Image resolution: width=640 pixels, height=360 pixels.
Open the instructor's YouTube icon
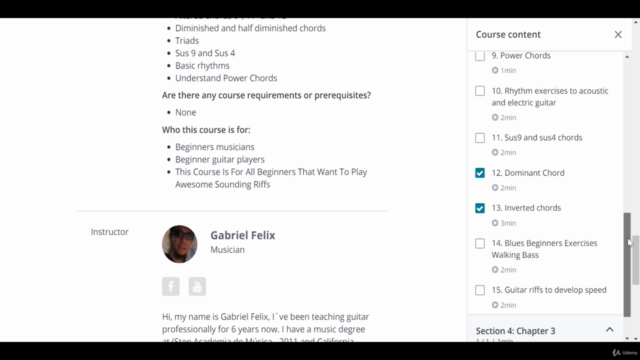point(197,286)
